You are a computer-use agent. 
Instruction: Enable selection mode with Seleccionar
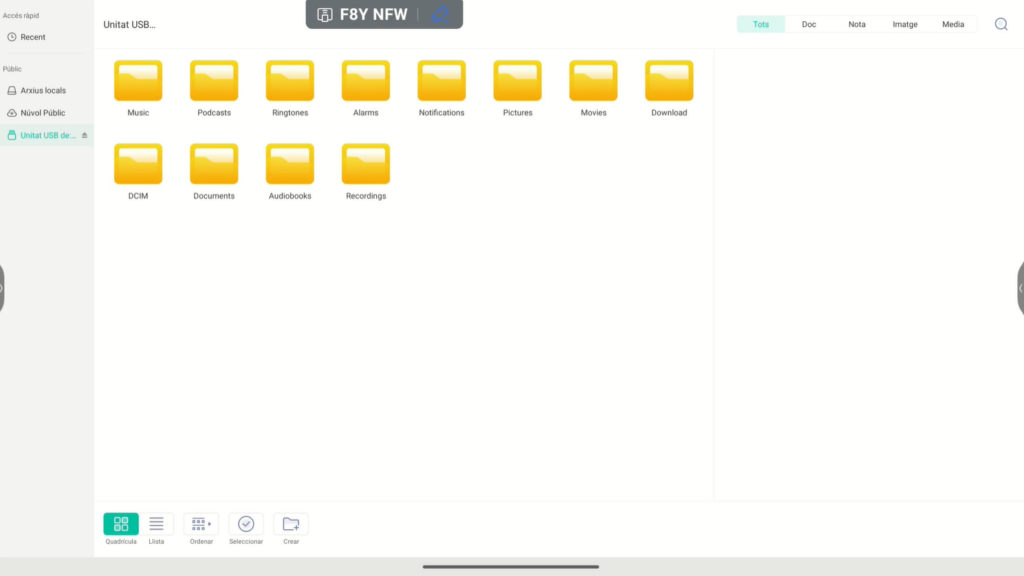click(246, 524)
